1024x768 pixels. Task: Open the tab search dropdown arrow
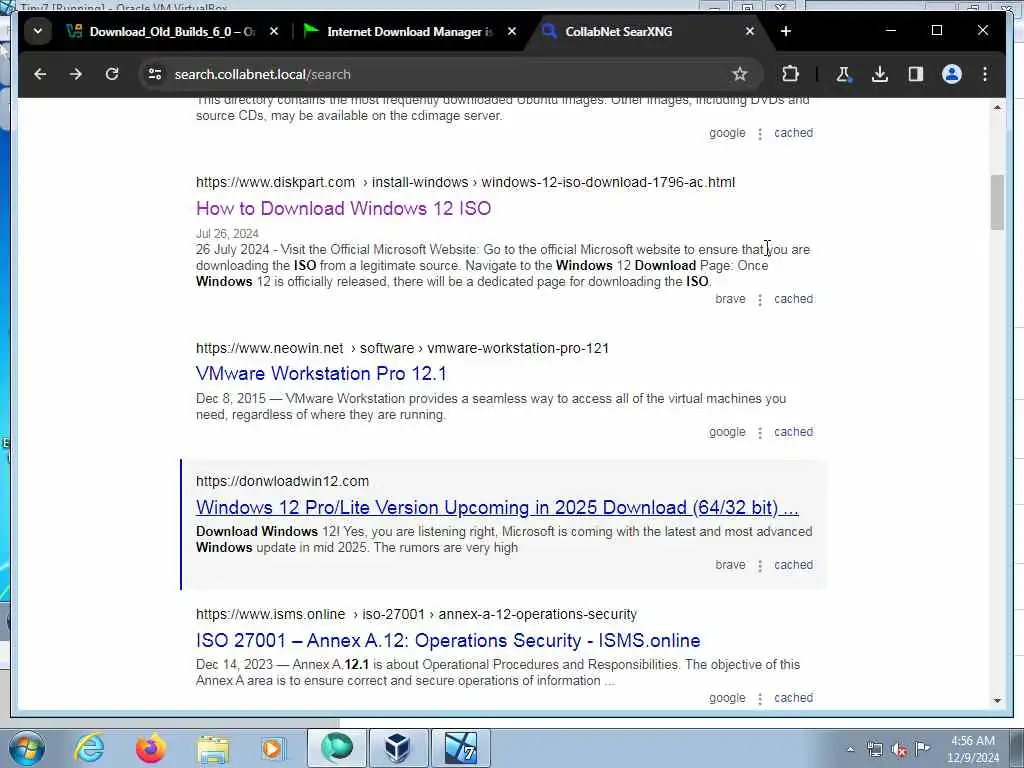38,31
